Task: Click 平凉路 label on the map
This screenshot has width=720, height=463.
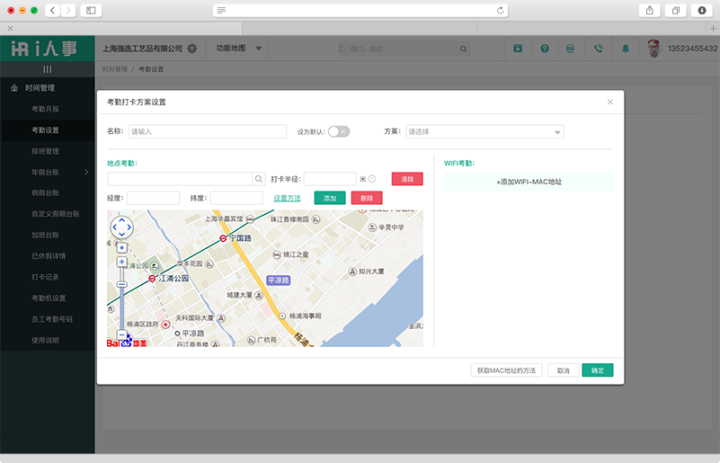Action: coord(279,280)
